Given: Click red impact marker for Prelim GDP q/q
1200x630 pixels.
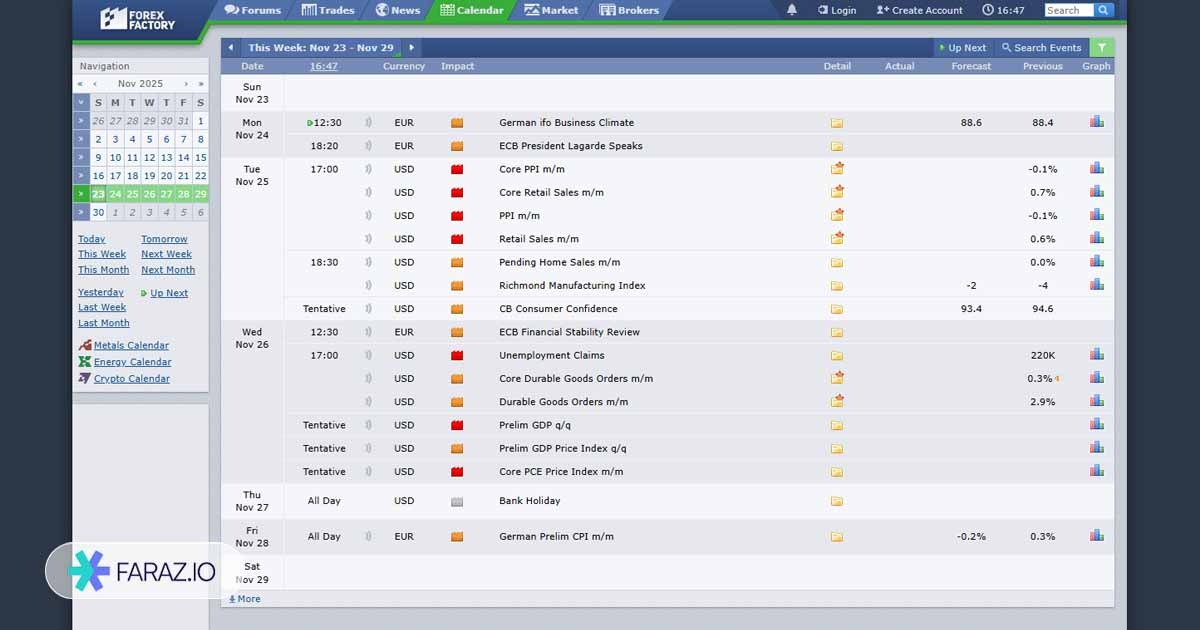Looking at the screenshot, I should click(457, 425).
